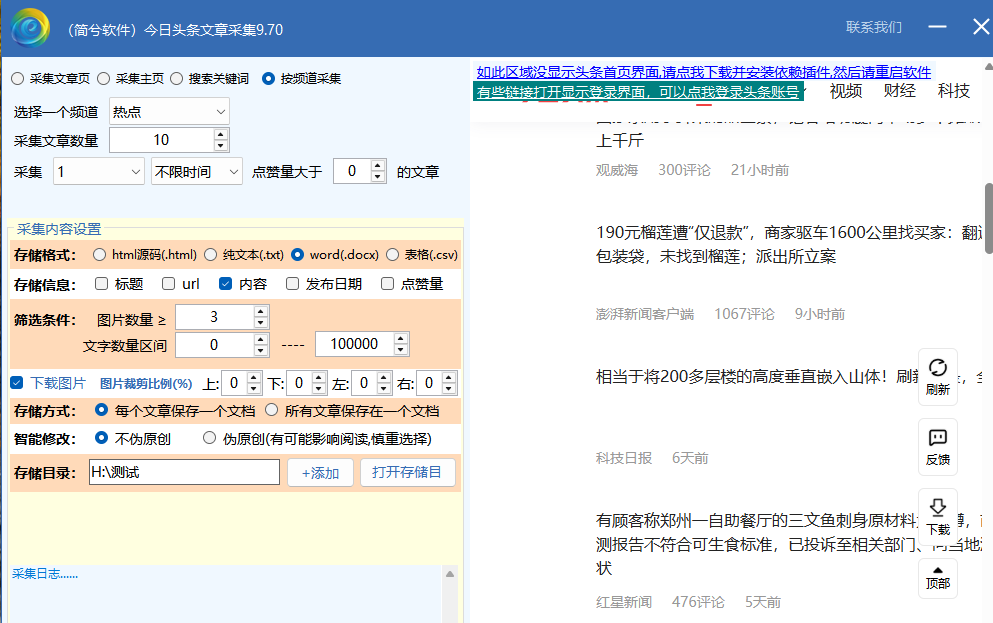Click 联系我们 in the title bar

coord(874,27)
